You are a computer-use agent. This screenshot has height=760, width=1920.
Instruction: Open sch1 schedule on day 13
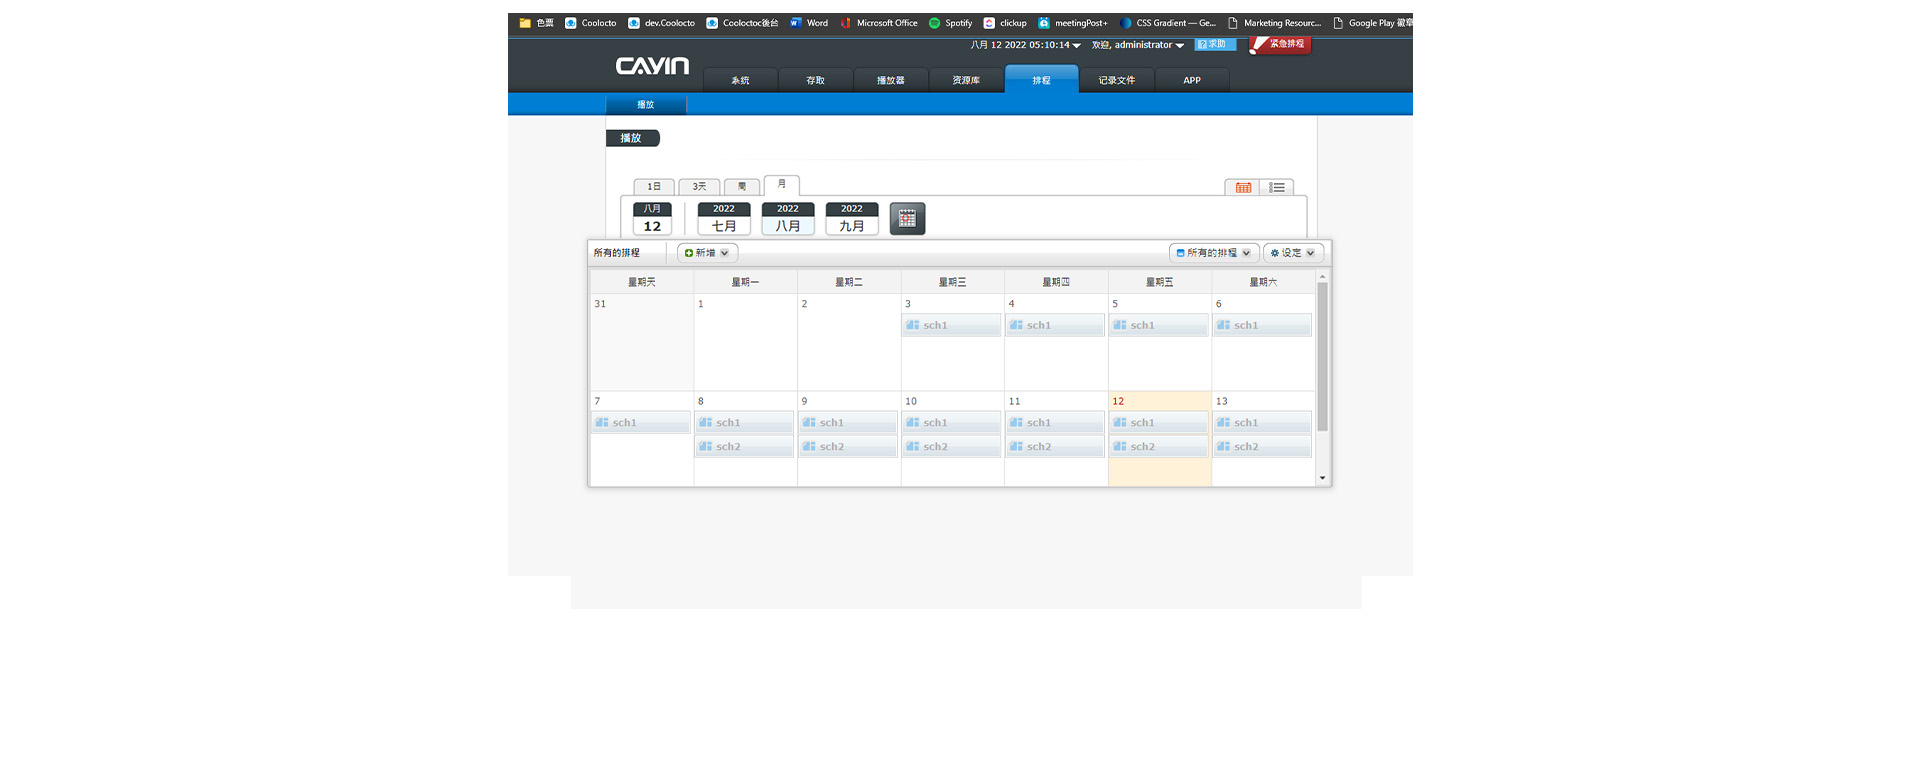coord(1262,423)
